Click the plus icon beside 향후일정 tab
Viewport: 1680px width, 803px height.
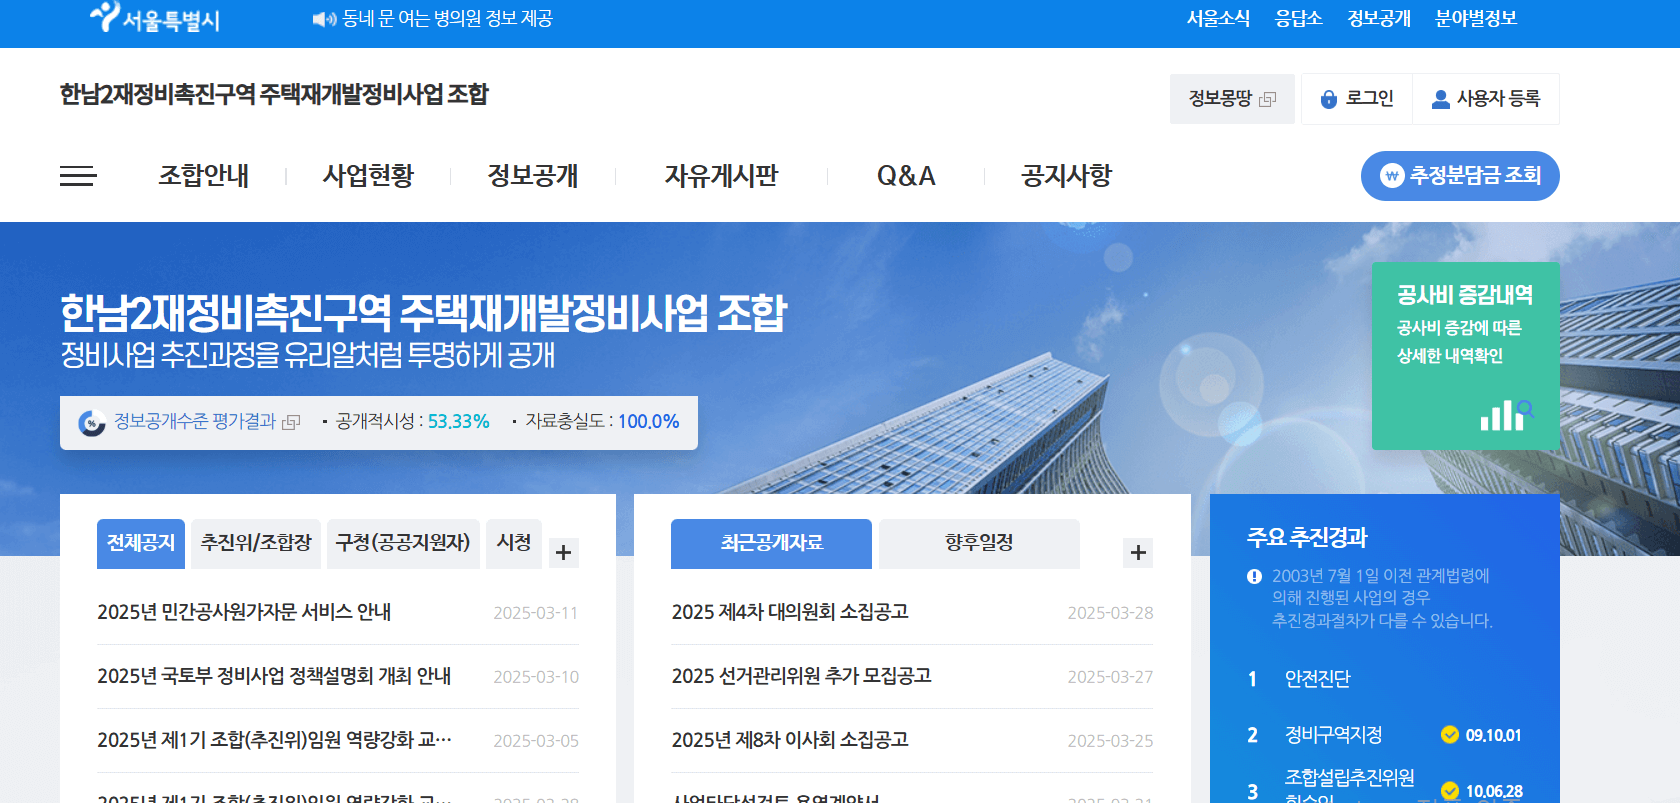pos(1138,553)
